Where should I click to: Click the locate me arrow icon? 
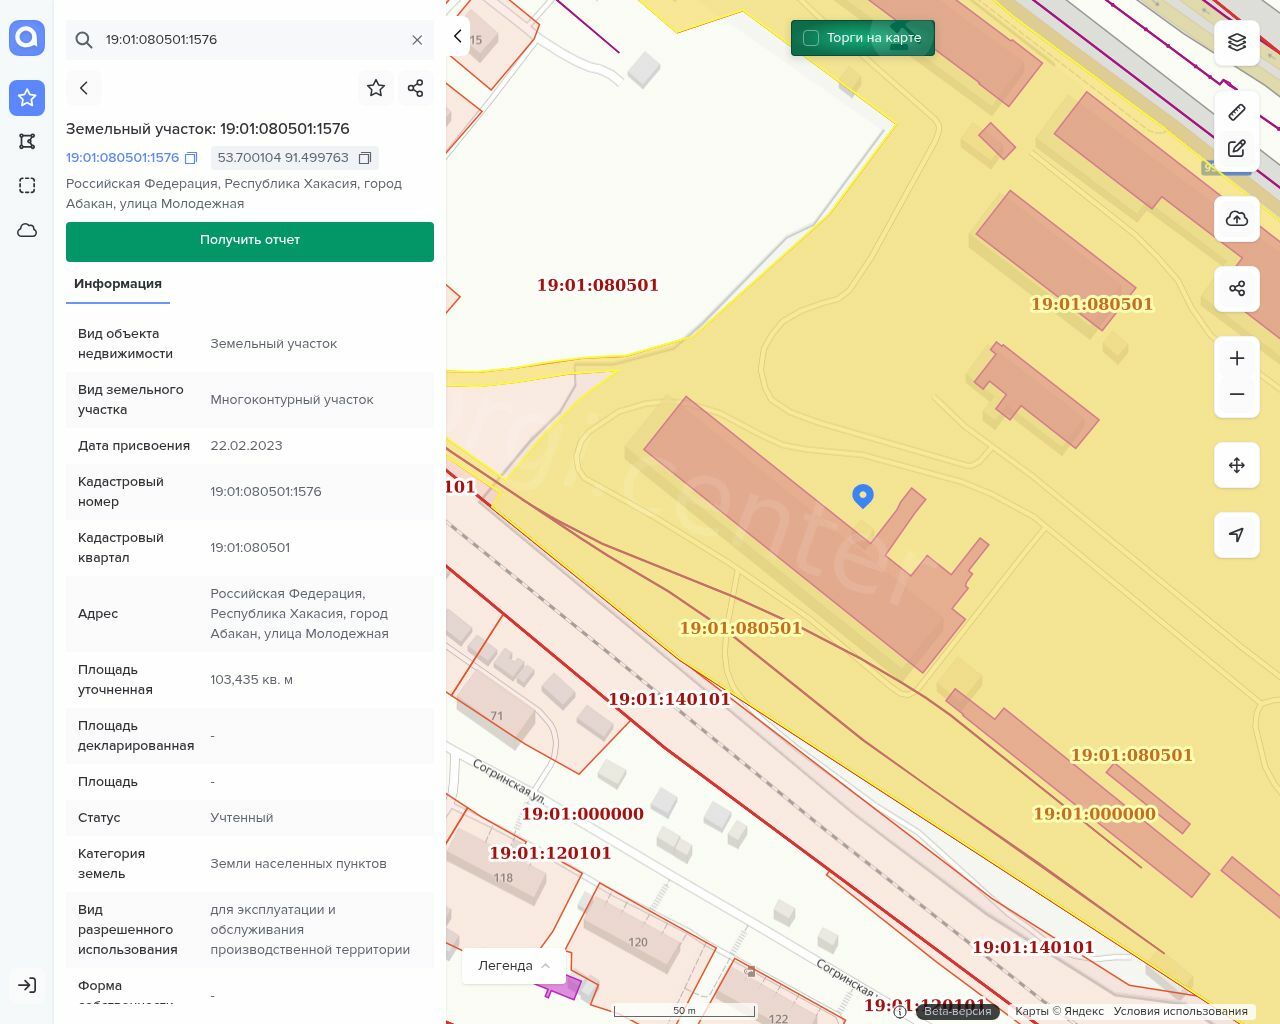1237,535
